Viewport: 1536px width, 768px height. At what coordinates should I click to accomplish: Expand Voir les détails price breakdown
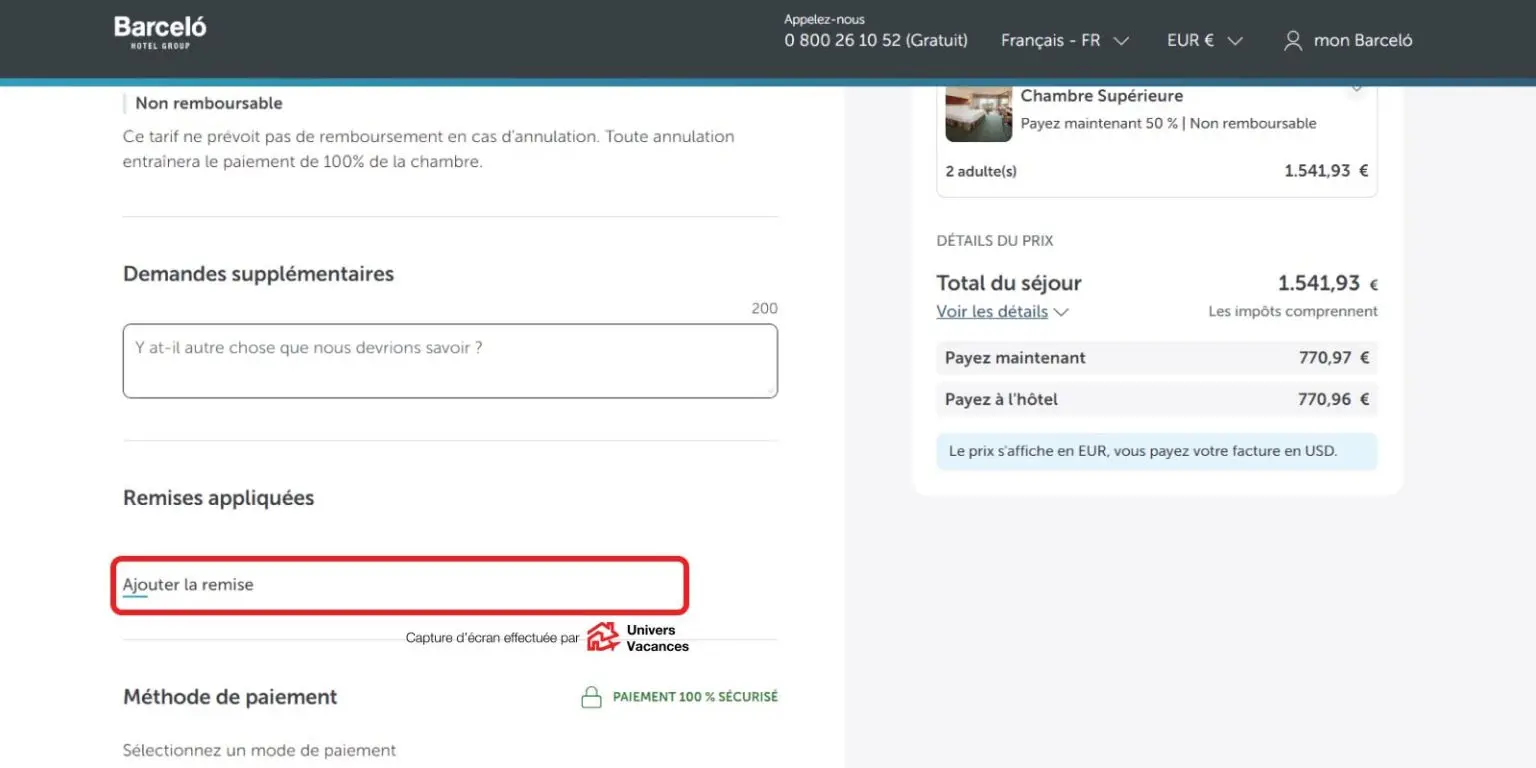(992, 312)
